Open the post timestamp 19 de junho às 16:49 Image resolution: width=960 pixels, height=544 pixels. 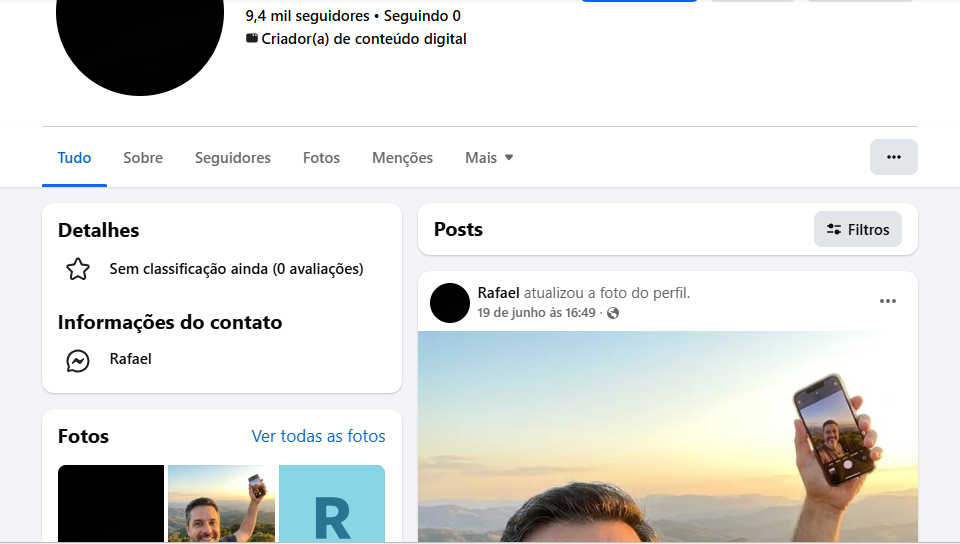(x=536, y=313)
